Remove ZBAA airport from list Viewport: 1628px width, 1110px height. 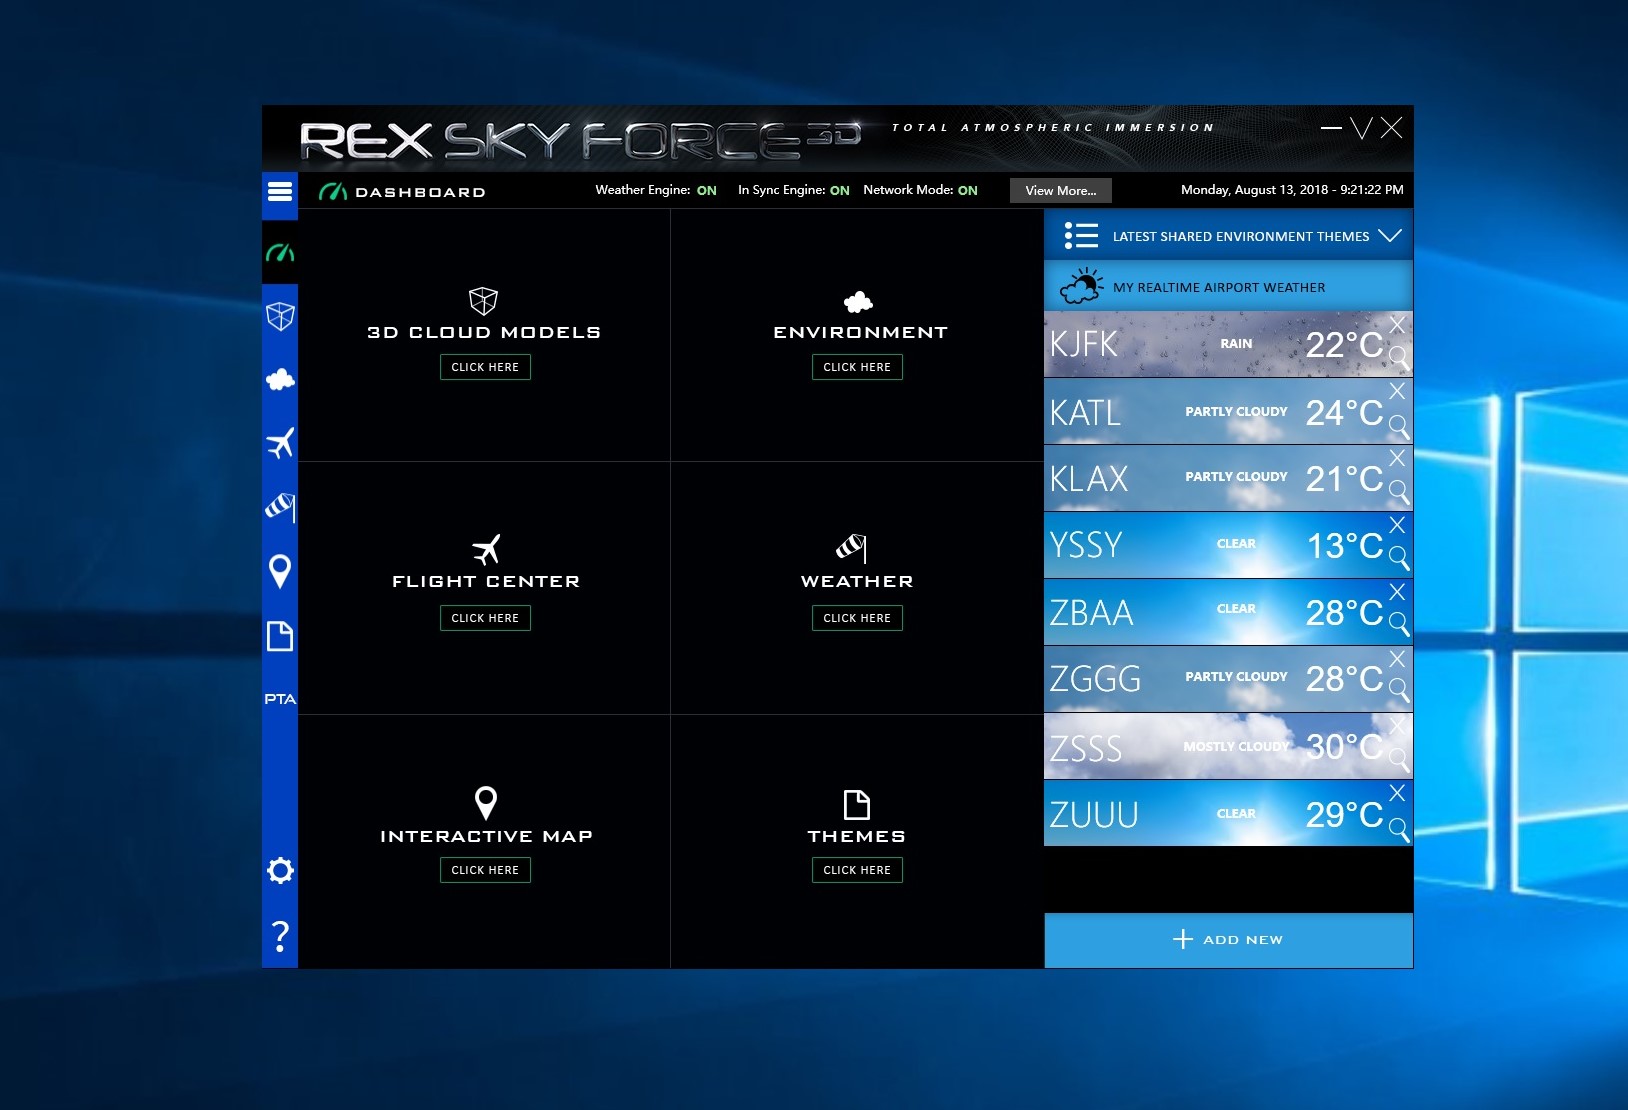click(x=1397, y=592)
